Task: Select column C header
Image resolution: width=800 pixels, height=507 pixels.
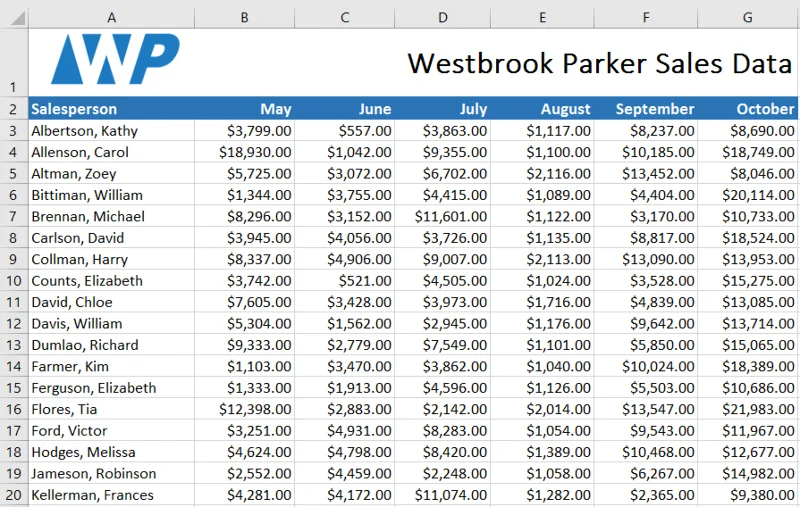Action: [x=344, y=18]
